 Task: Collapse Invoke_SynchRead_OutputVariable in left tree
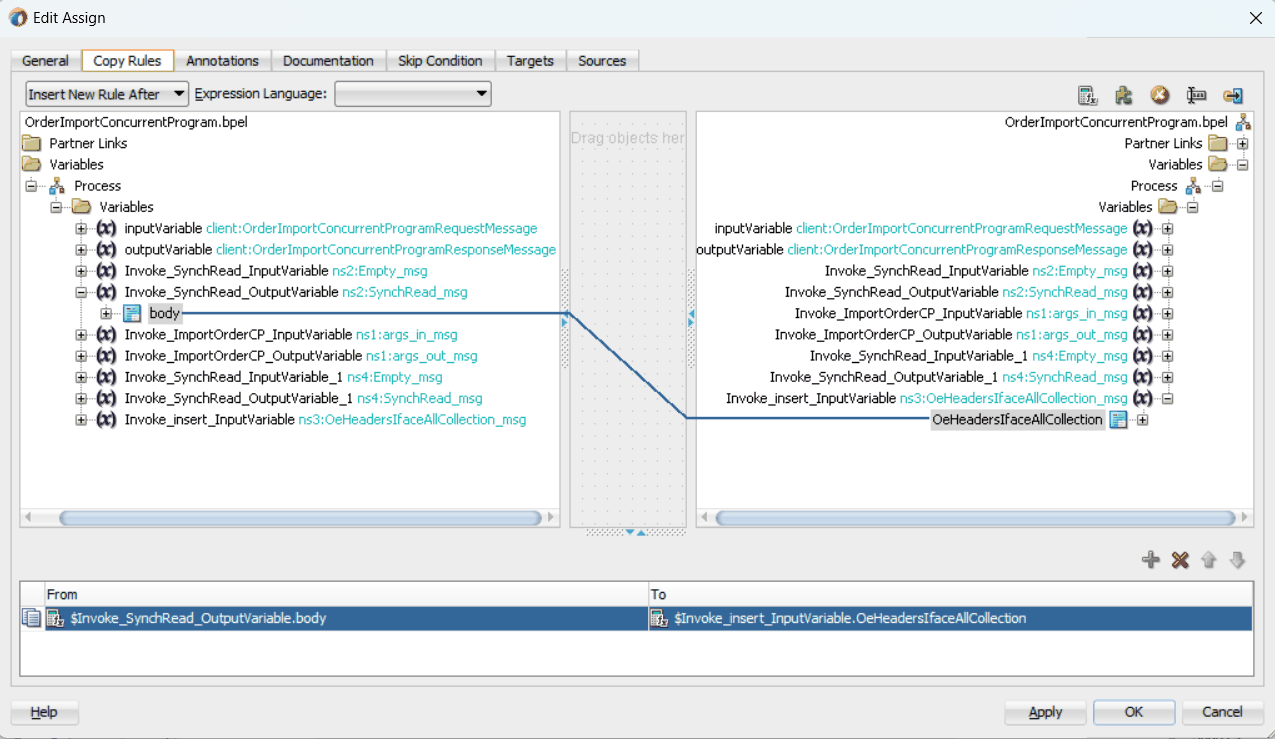(81, 293)
